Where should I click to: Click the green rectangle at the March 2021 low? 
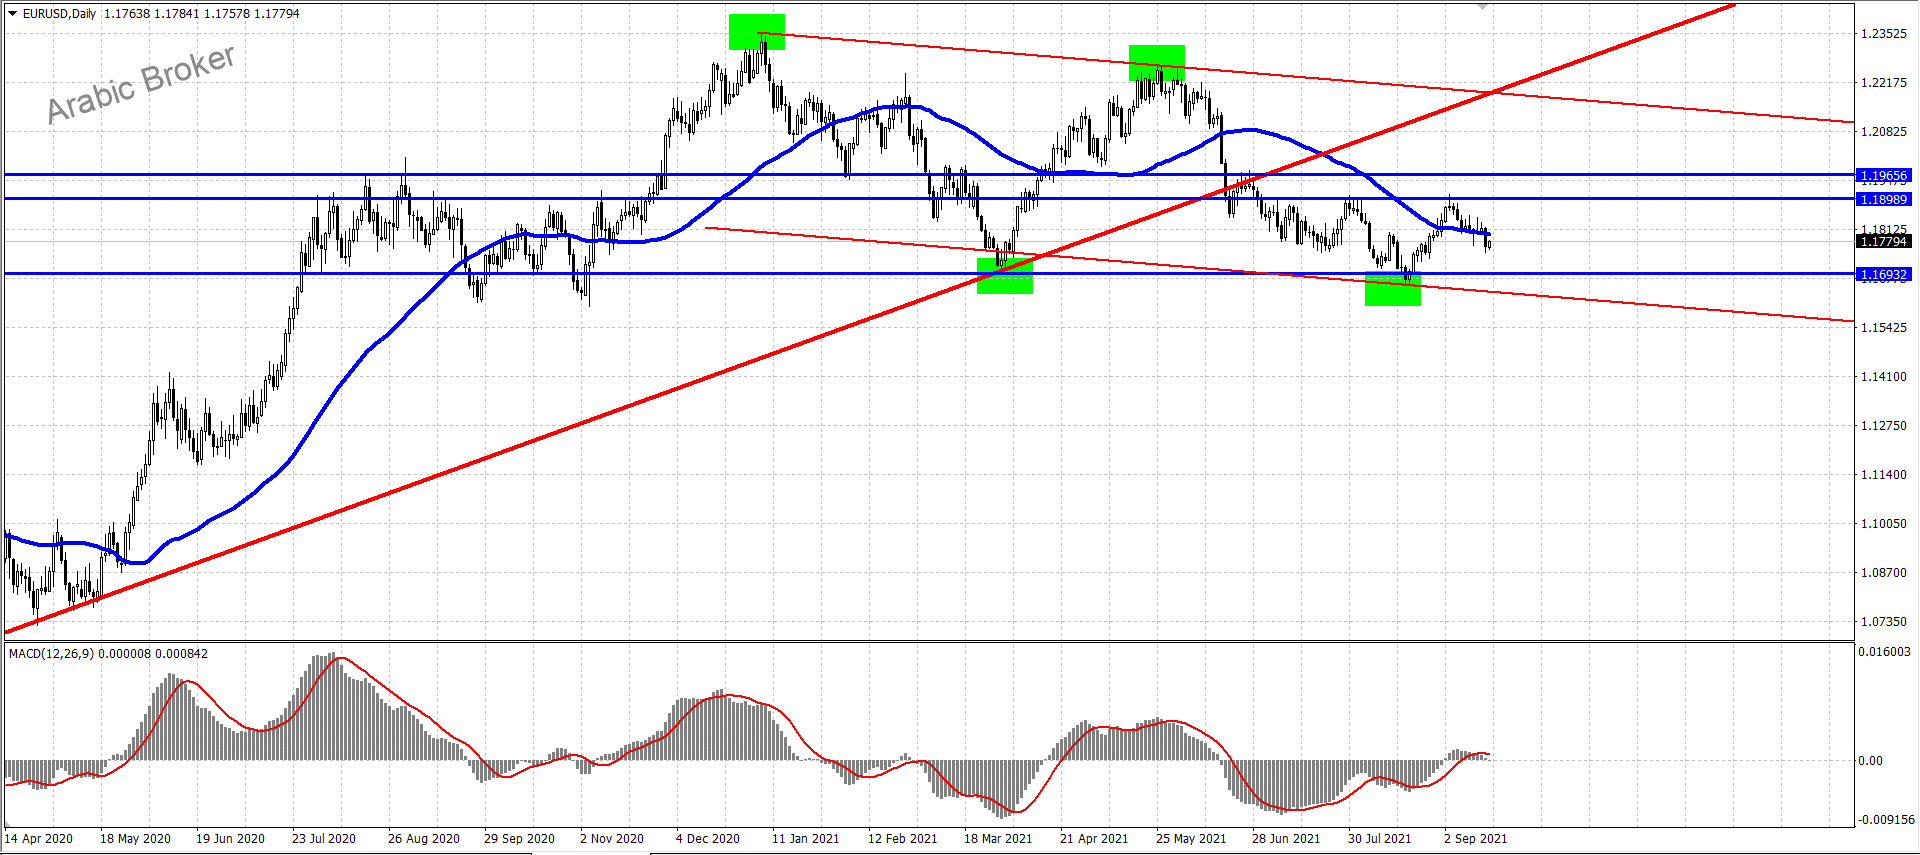point(1004,276)
